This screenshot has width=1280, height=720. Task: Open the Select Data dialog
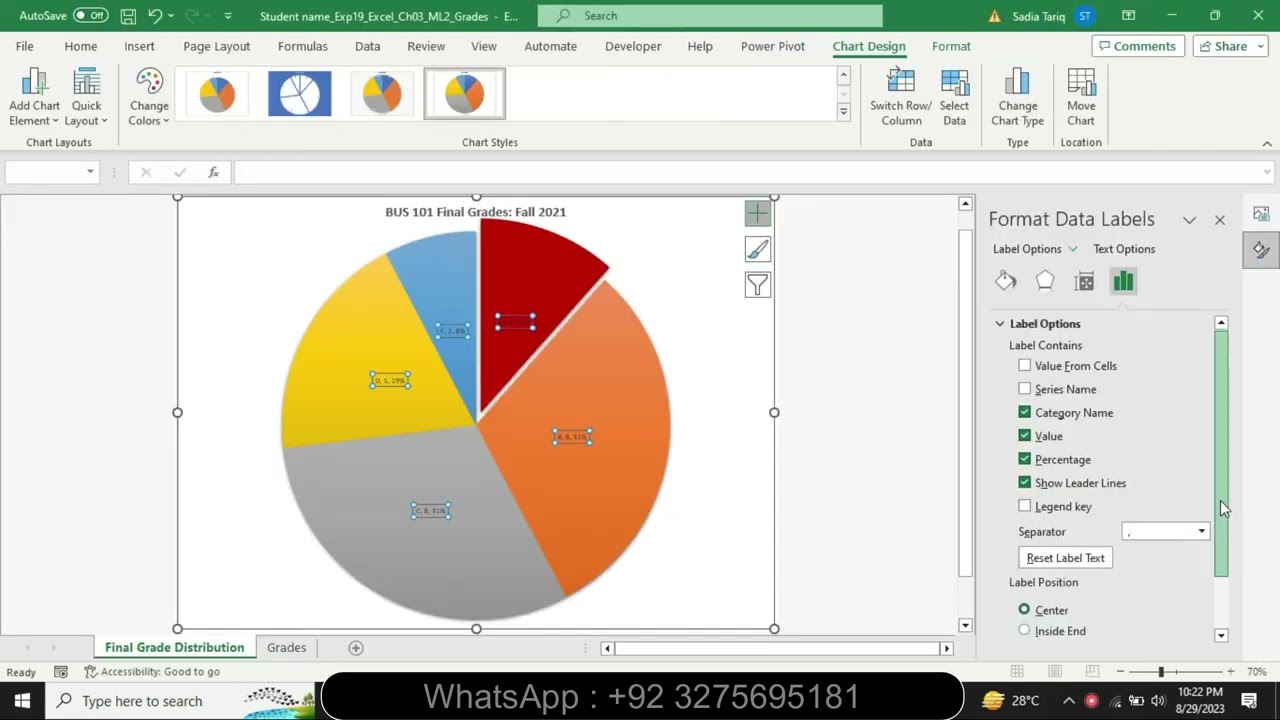click(x=954, y=98)
